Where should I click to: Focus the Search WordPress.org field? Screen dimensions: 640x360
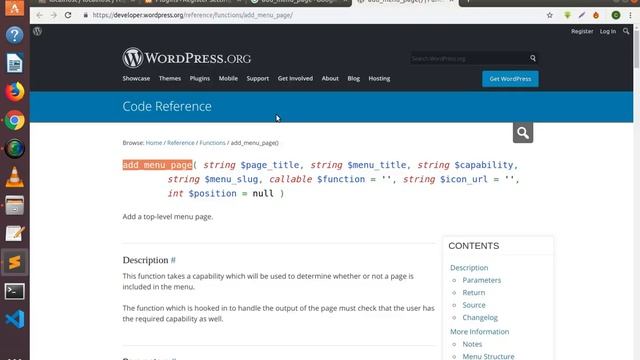click(x=469, y=58)
